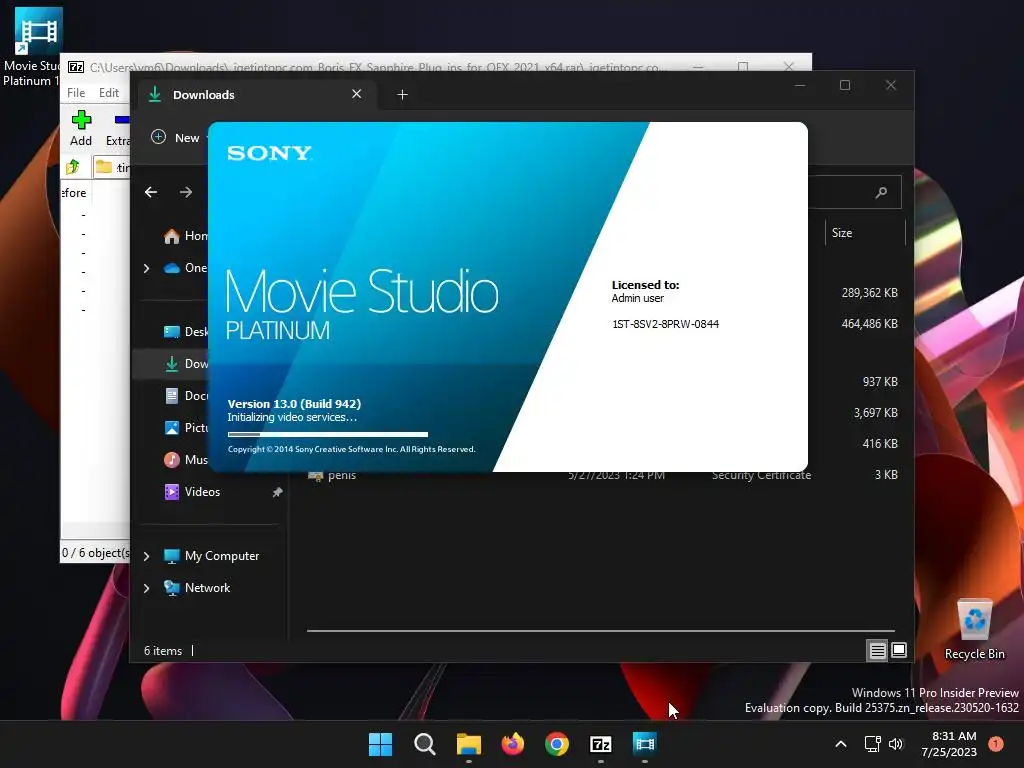This screenshot has width=1024, height=768.
Task: Switch to 7-Zip taskbar icon
Action: point(601,744)
